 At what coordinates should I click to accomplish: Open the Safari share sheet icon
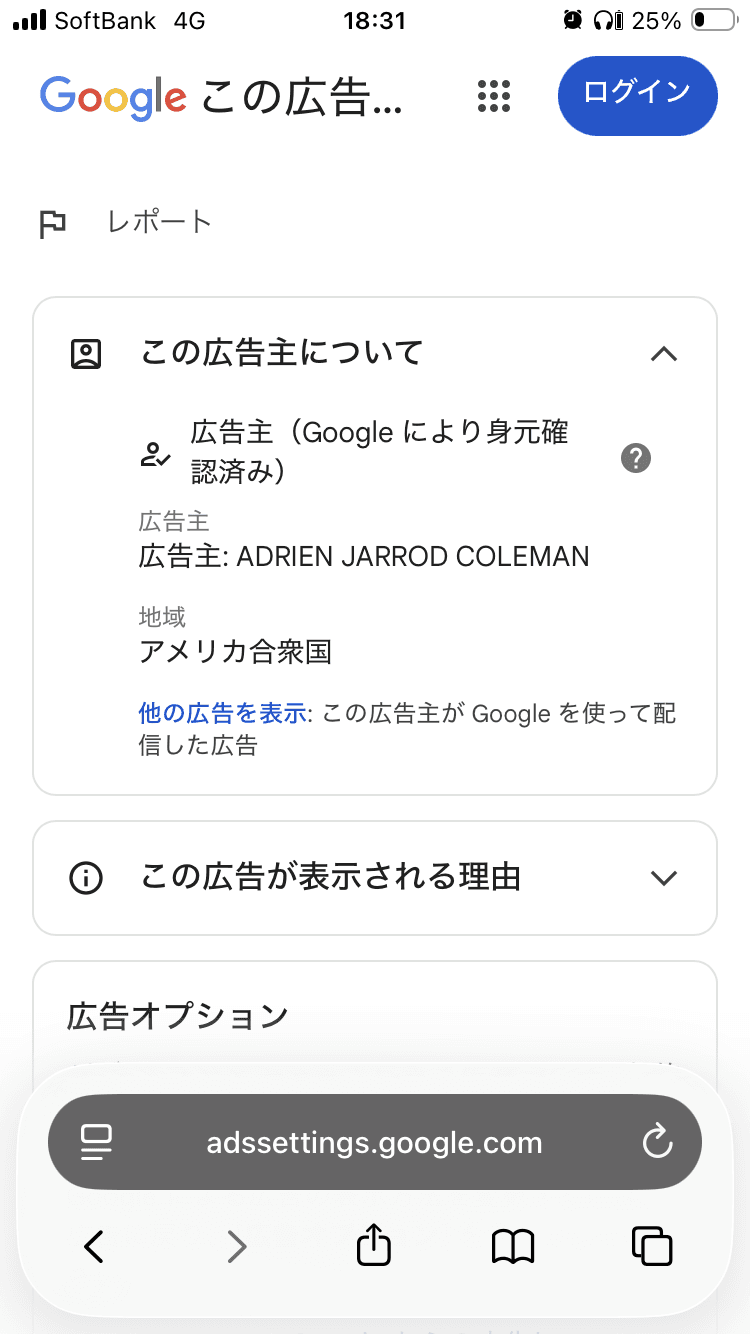coord(374,1246)
